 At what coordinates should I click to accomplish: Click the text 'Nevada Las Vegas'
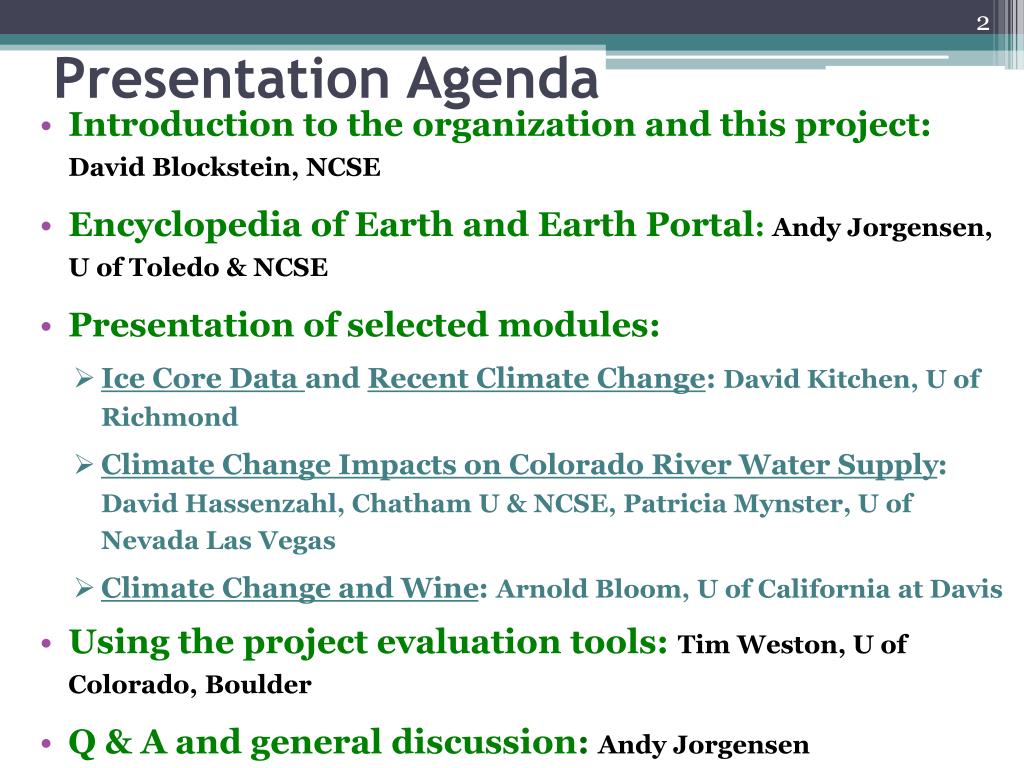click(x=218, y=541)
